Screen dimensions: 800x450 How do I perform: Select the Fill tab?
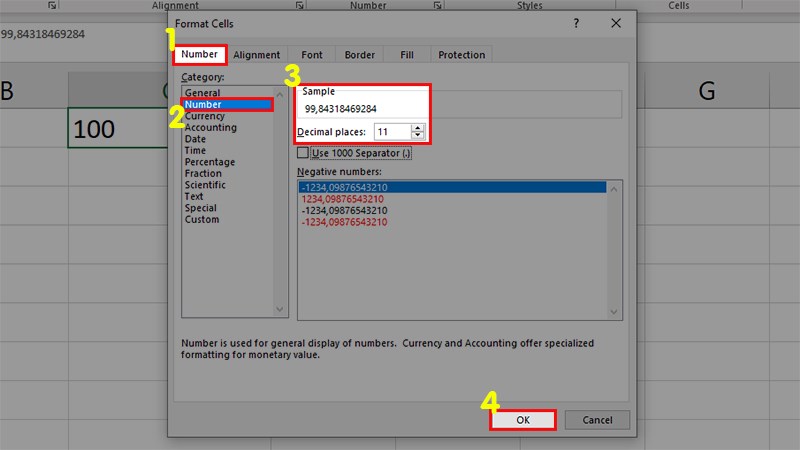click(407, 55)
